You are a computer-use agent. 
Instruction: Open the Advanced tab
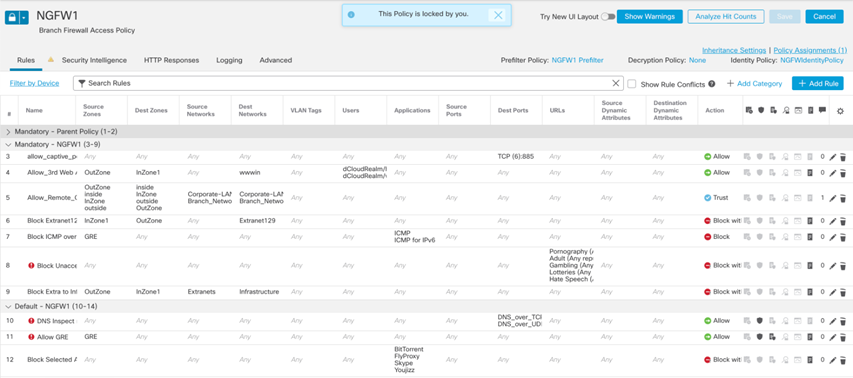(x=275, y=60)
